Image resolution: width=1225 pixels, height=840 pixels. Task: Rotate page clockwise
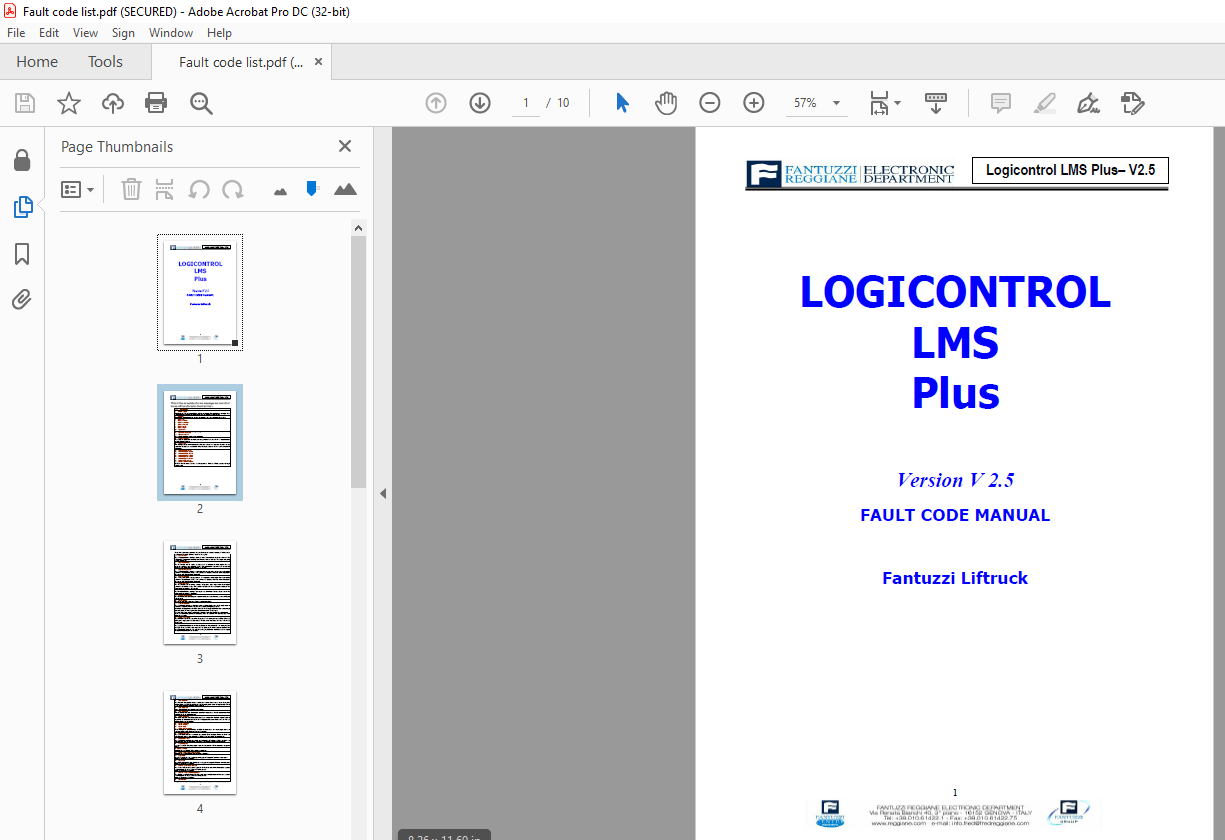233,189
